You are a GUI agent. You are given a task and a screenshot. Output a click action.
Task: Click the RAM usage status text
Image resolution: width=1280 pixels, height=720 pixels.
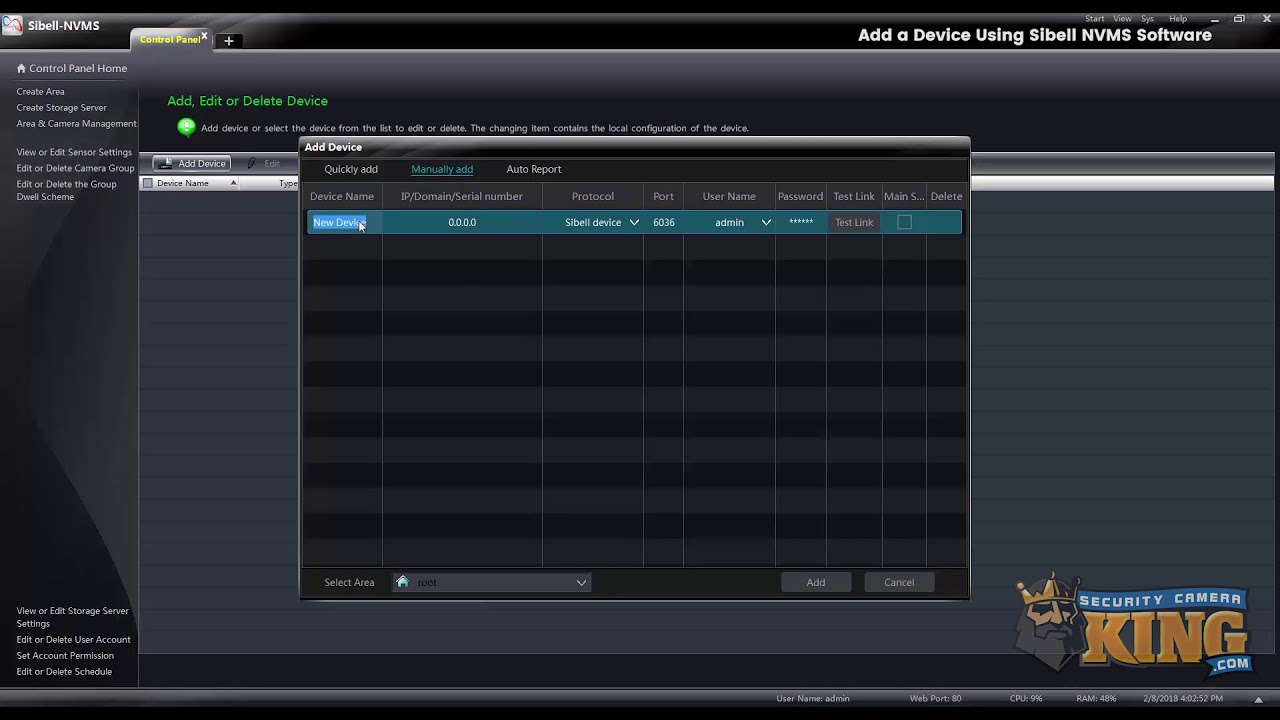1096,698
